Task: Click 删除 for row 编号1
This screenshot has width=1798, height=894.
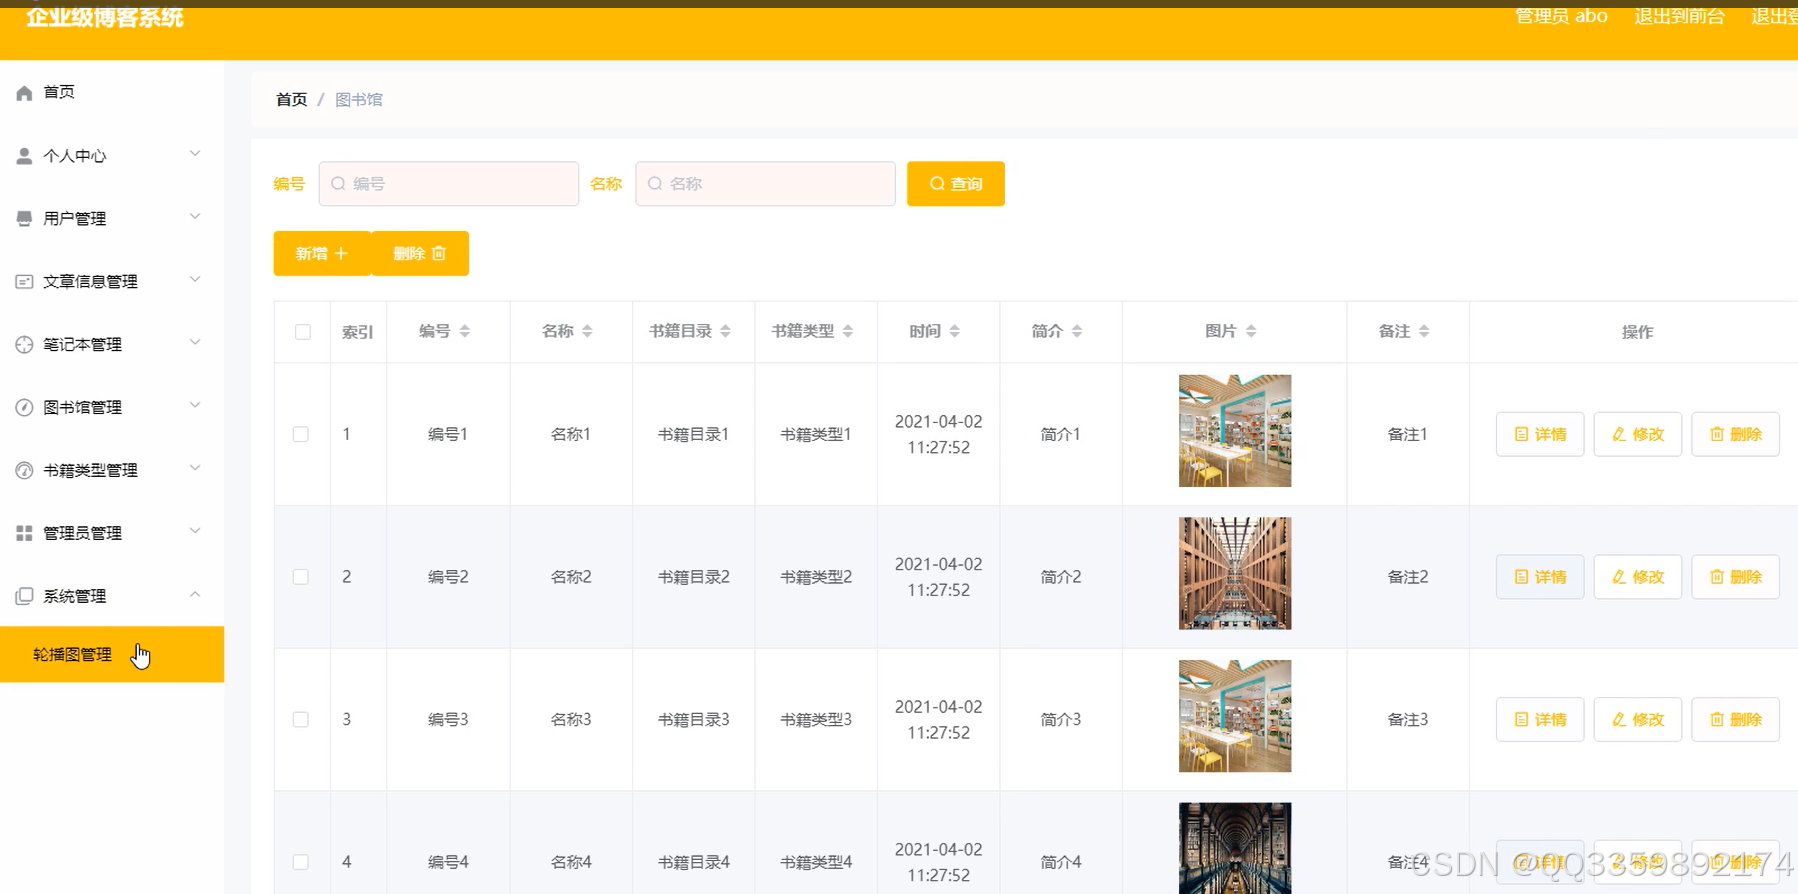Action: point(1736,434)
